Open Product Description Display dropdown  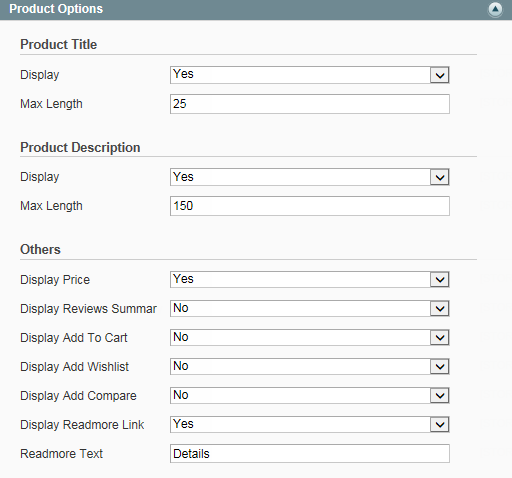[x=310, y=177]
